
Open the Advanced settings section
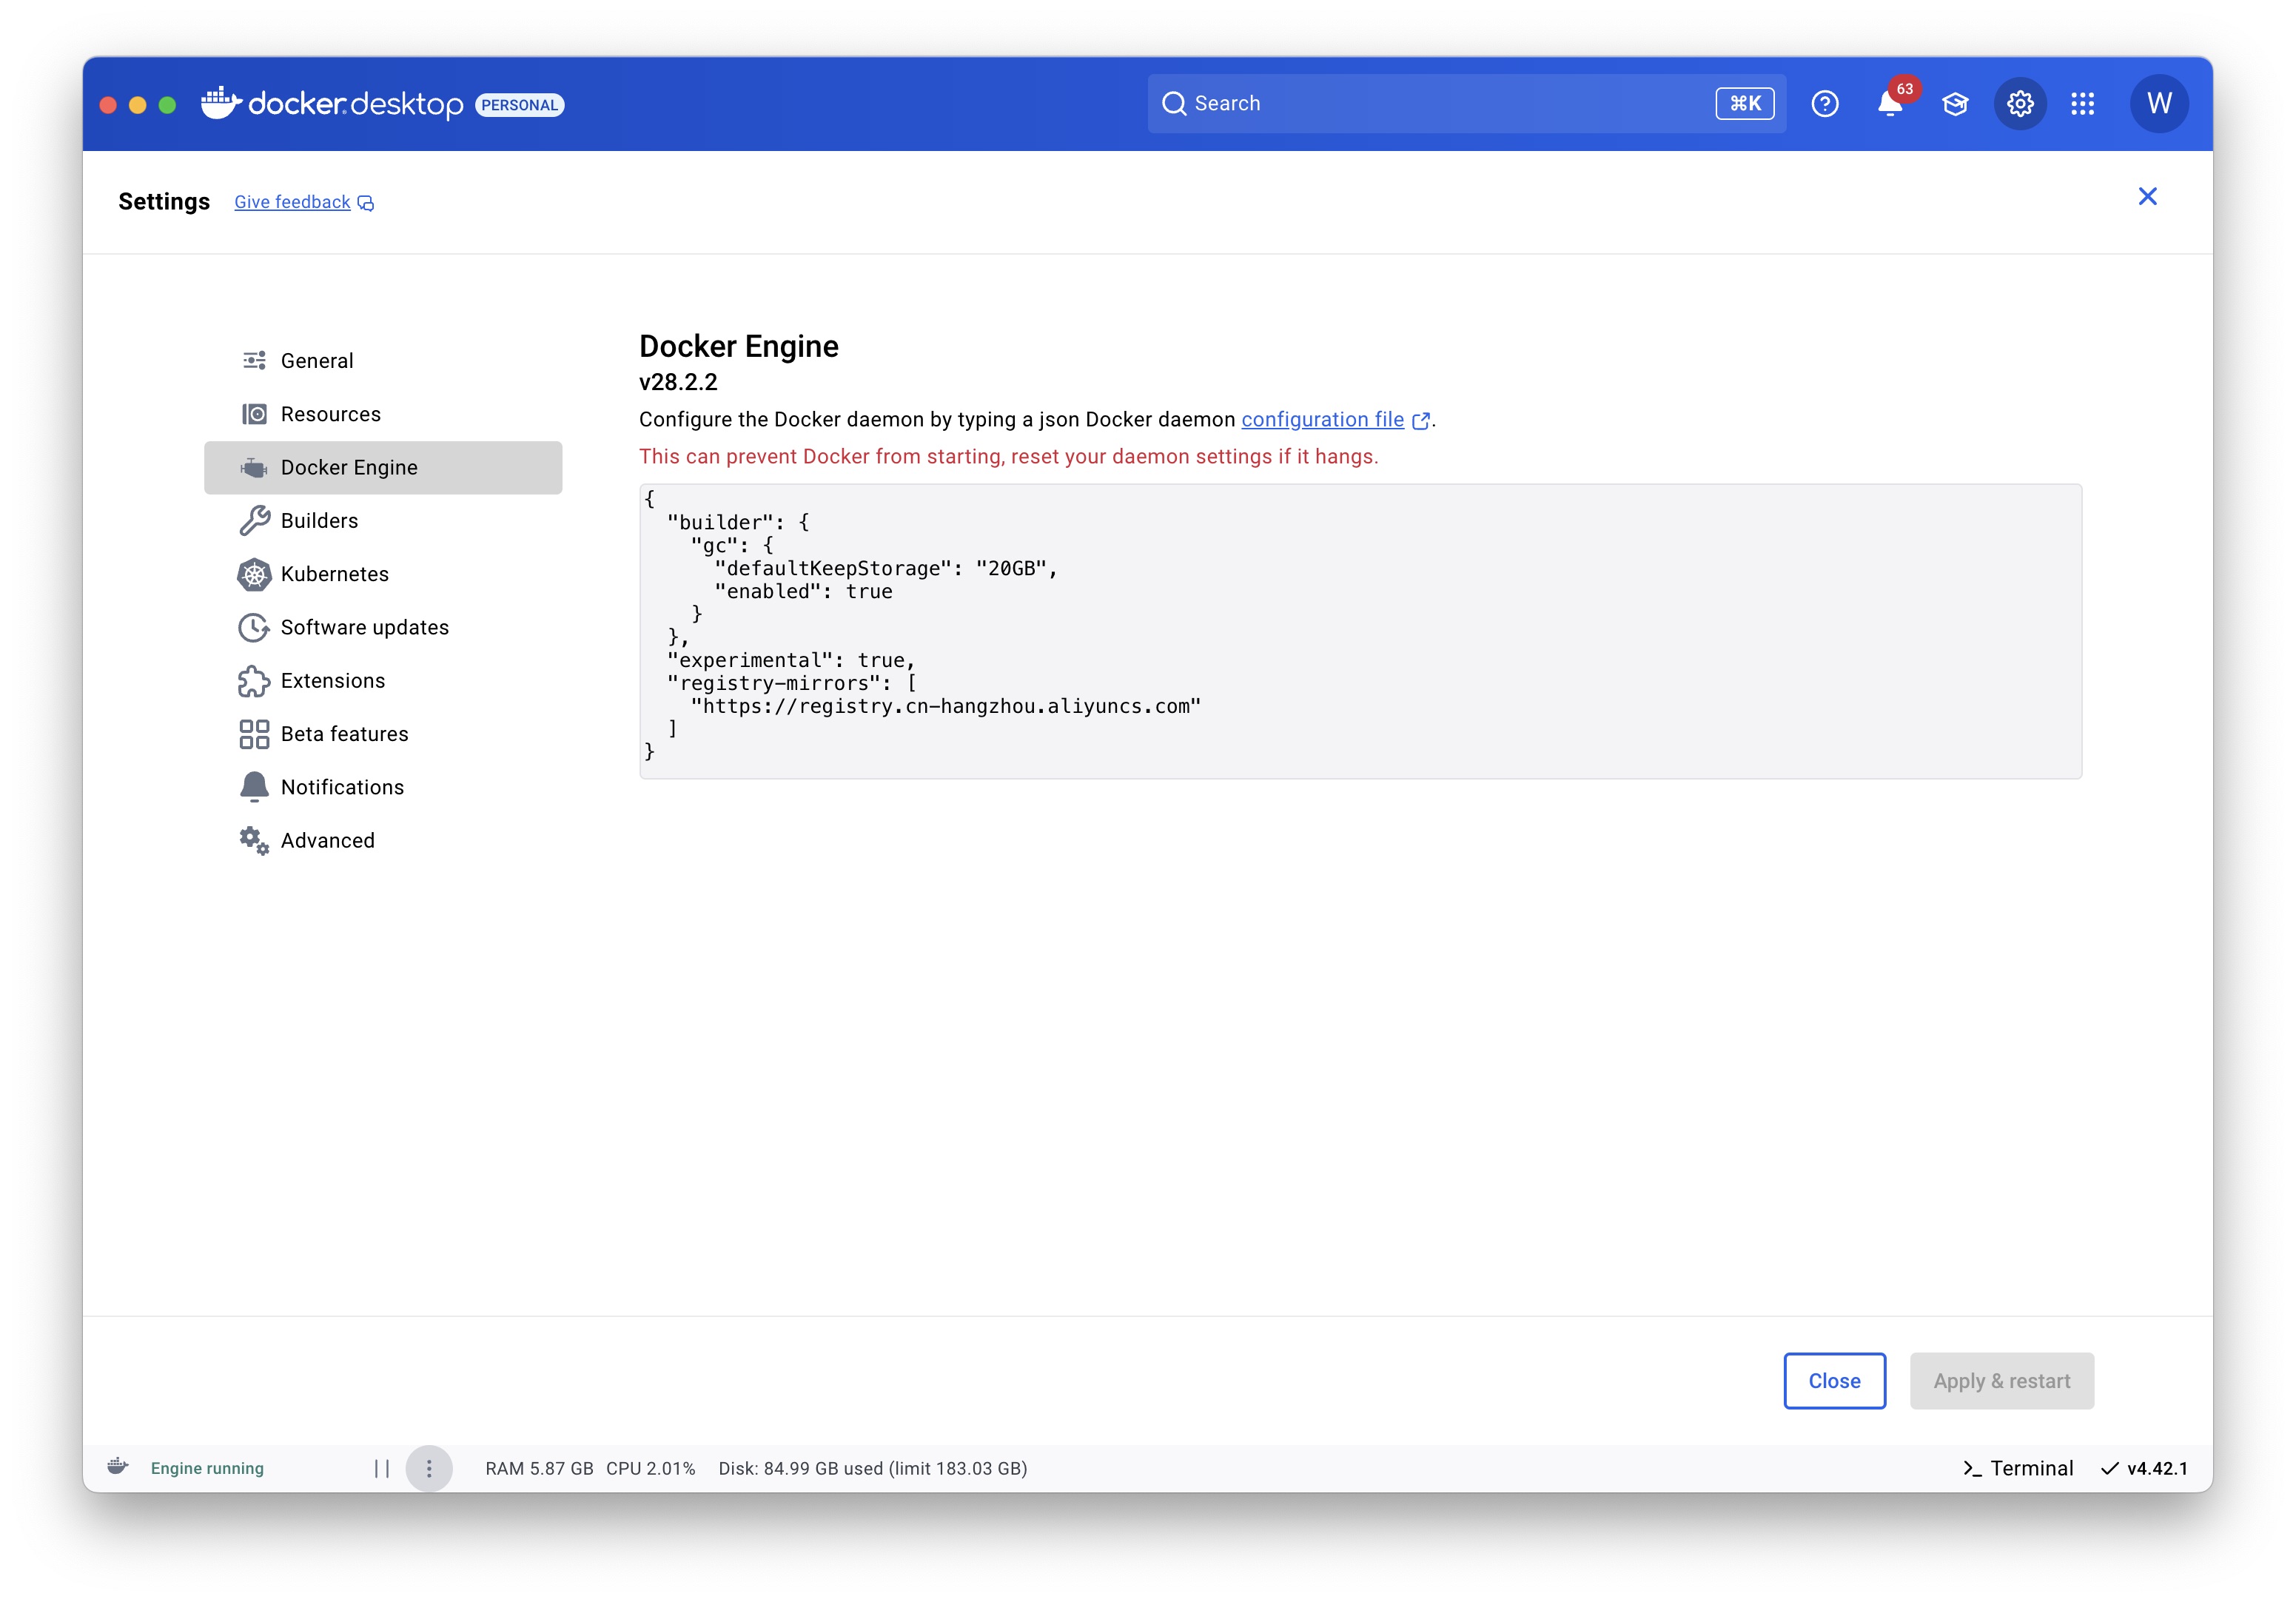point(327,841)
